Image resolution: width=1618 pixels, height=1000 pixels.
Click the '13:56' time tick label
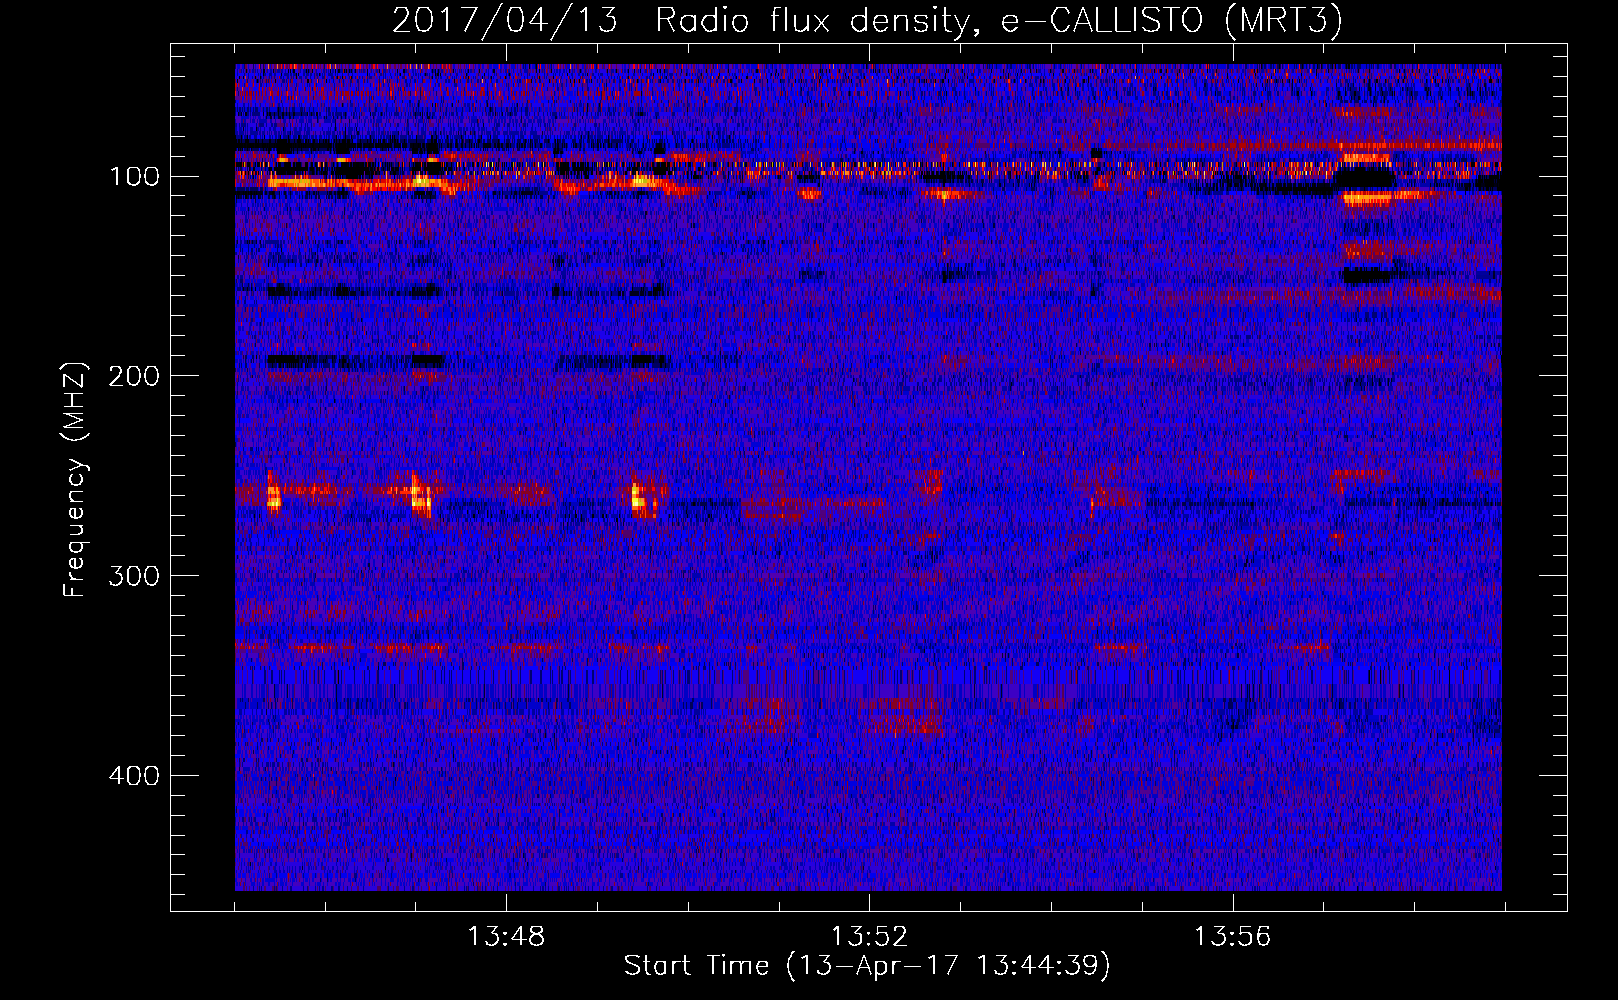coord(1232,937)
